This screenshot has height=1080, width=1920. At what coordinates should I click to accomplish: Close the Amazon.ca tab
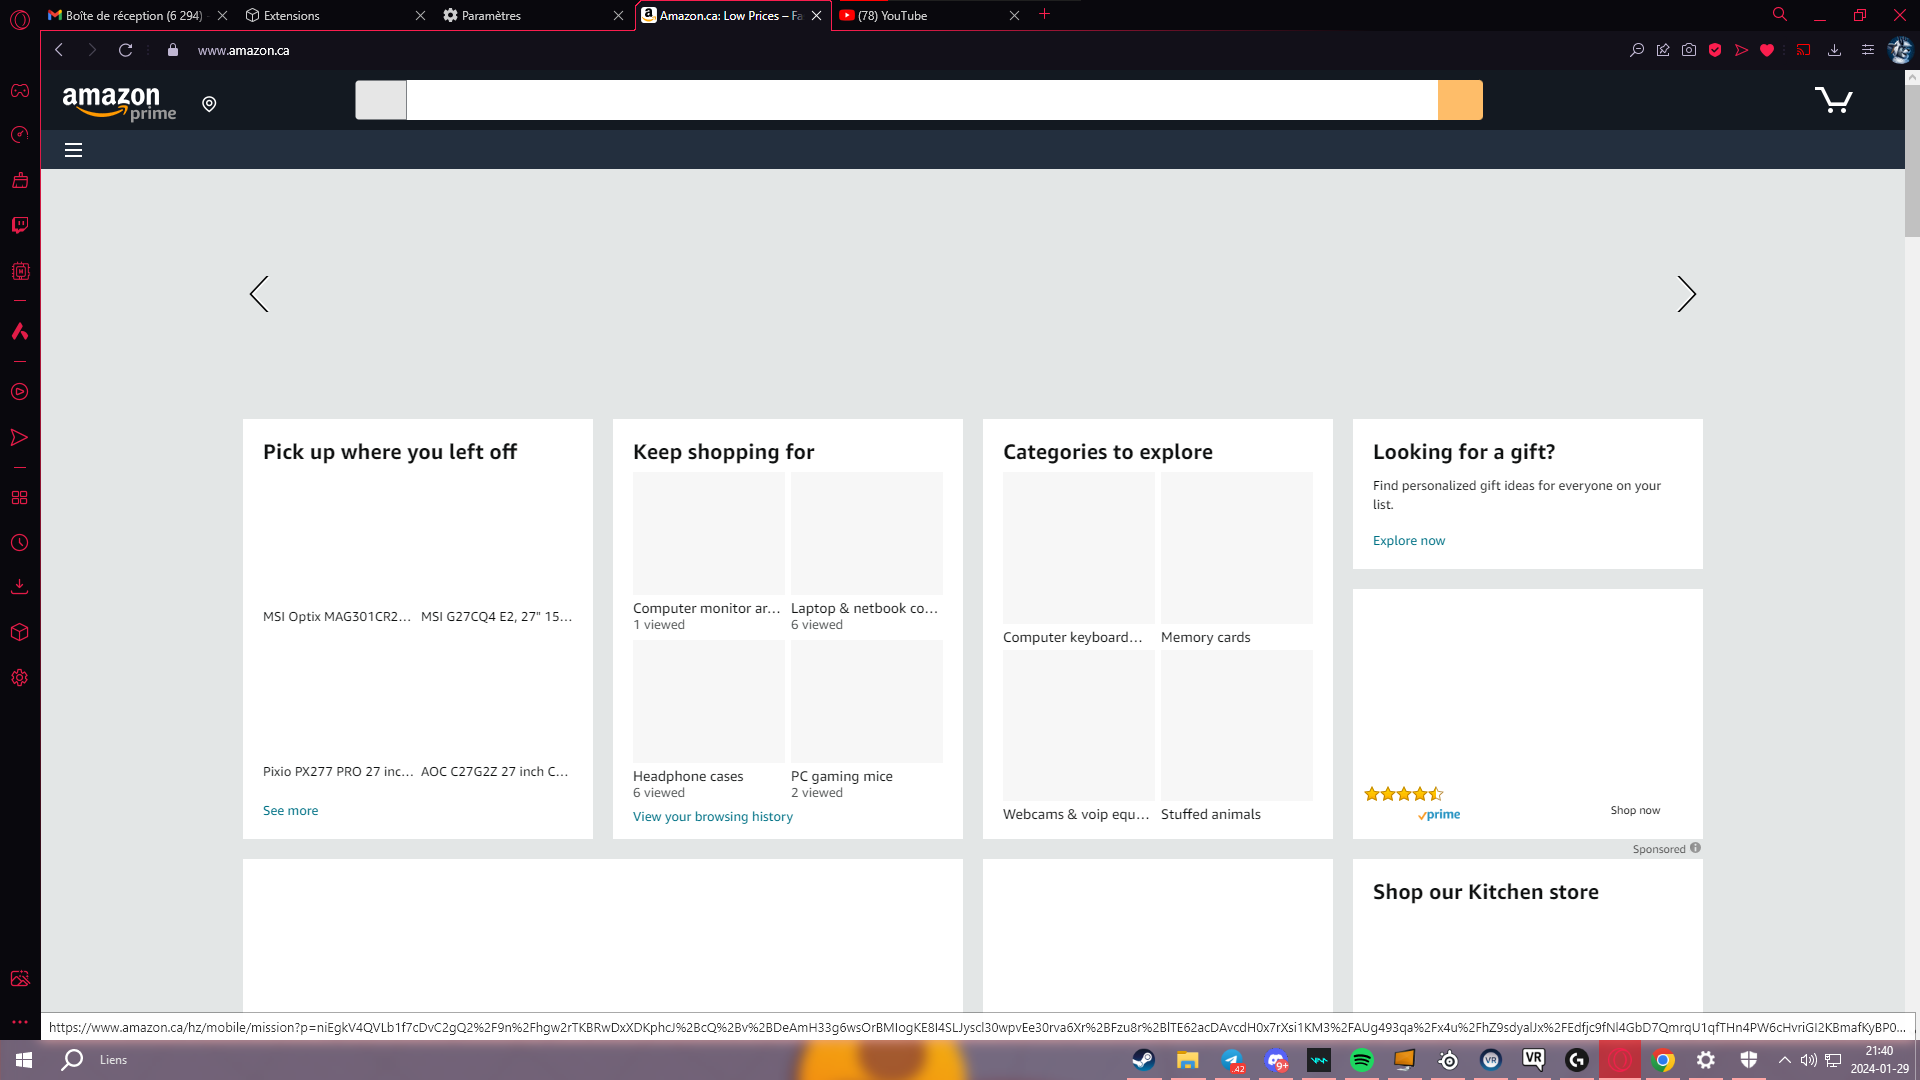(816, 15)
